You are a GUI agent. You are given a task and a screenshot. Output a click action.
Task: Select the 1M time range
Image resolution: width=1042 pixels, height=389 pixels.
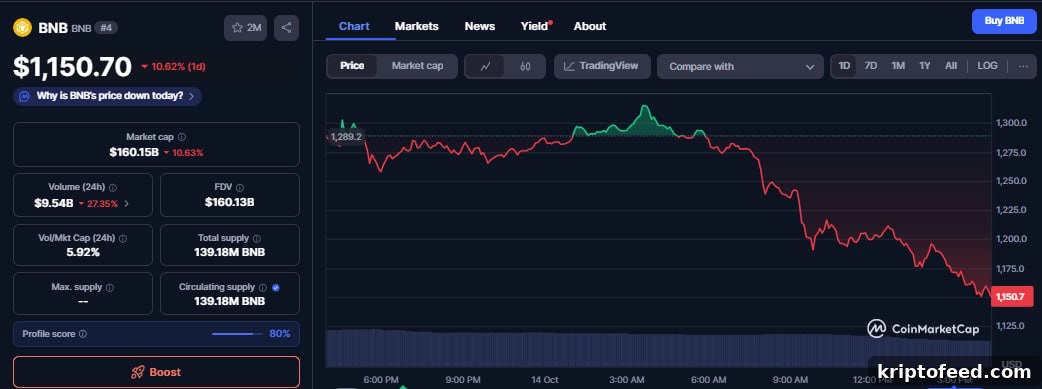[x=898, y=66]
